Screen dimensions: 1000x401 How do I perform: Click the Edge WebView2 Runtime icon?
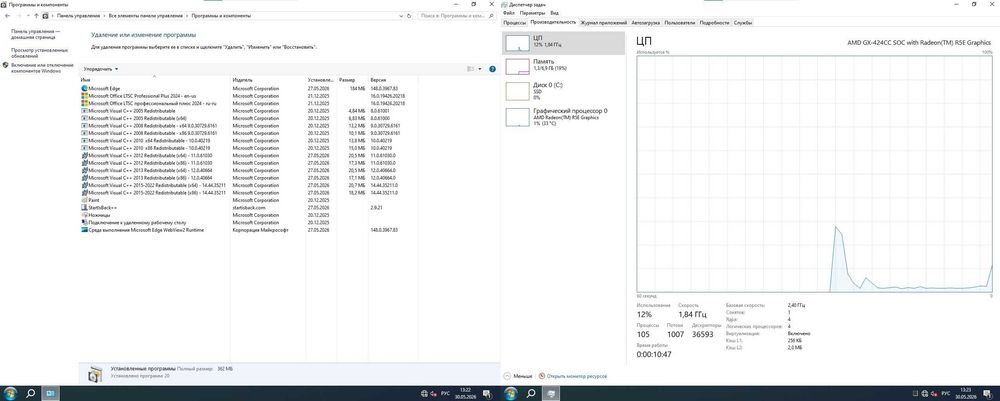click(x=85, y=230)
